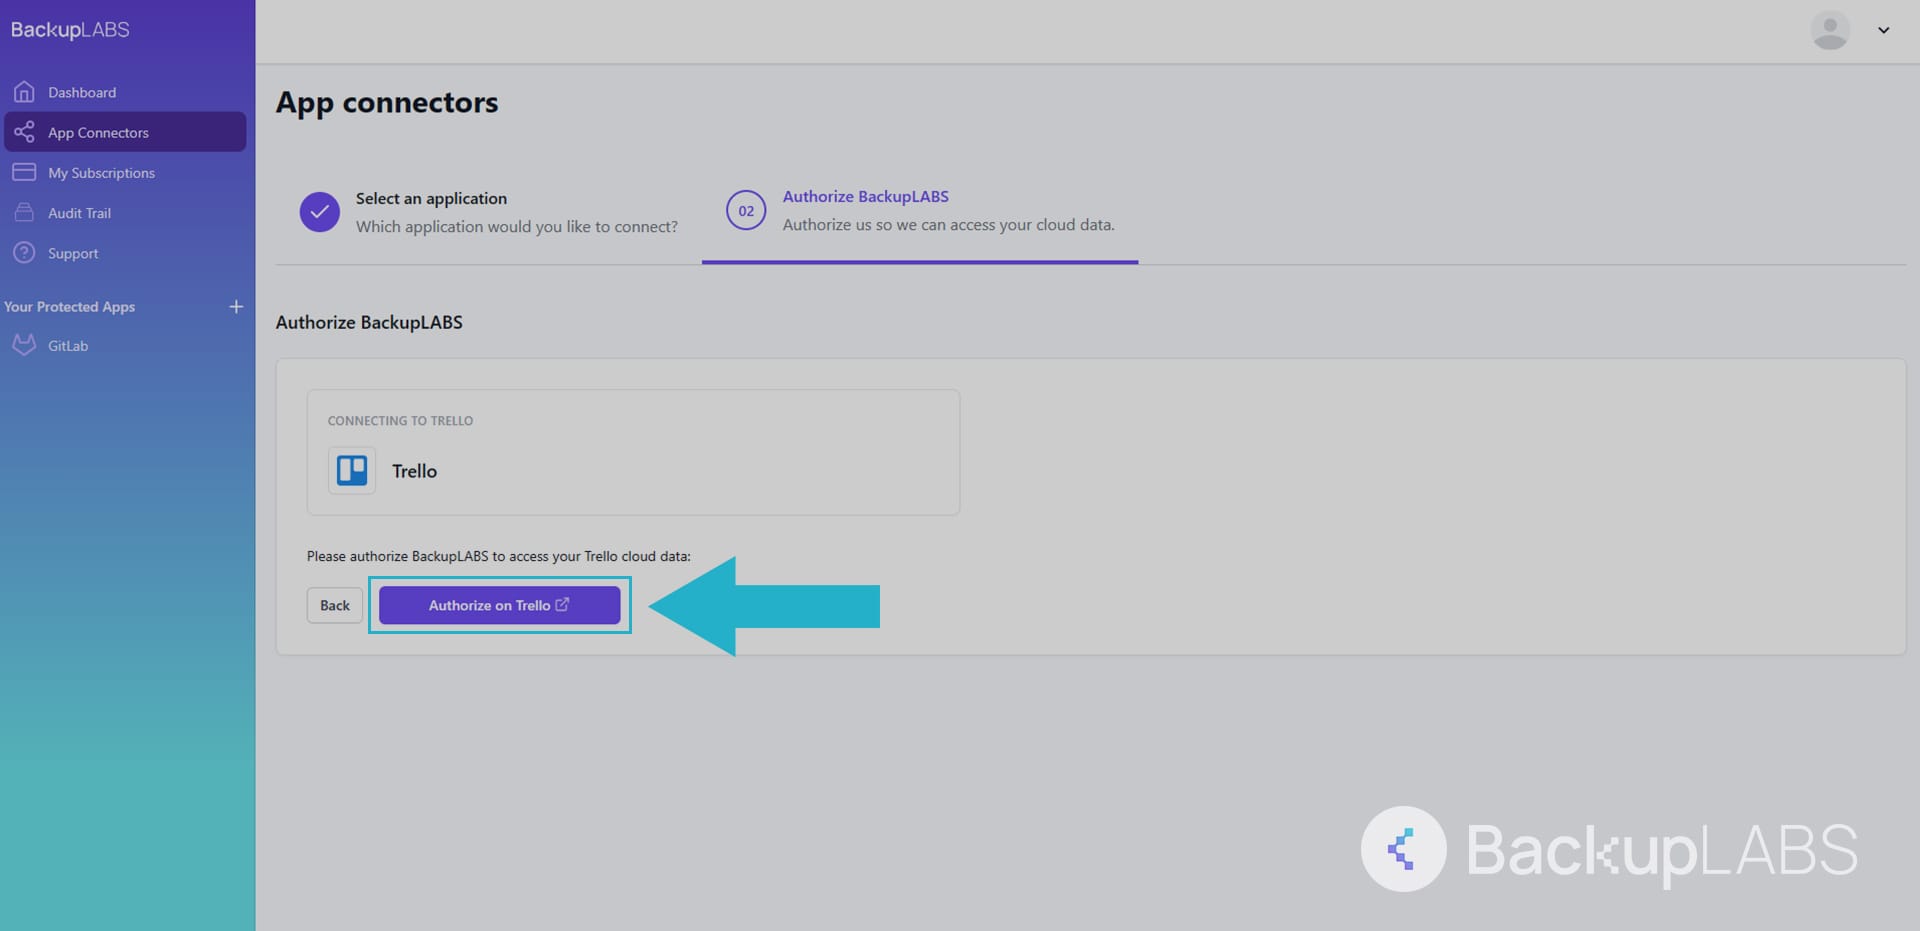Click the Support question mark icon
Image resolution: width=1920 pixels, height=931 pixels.
[x=24, y=253]
